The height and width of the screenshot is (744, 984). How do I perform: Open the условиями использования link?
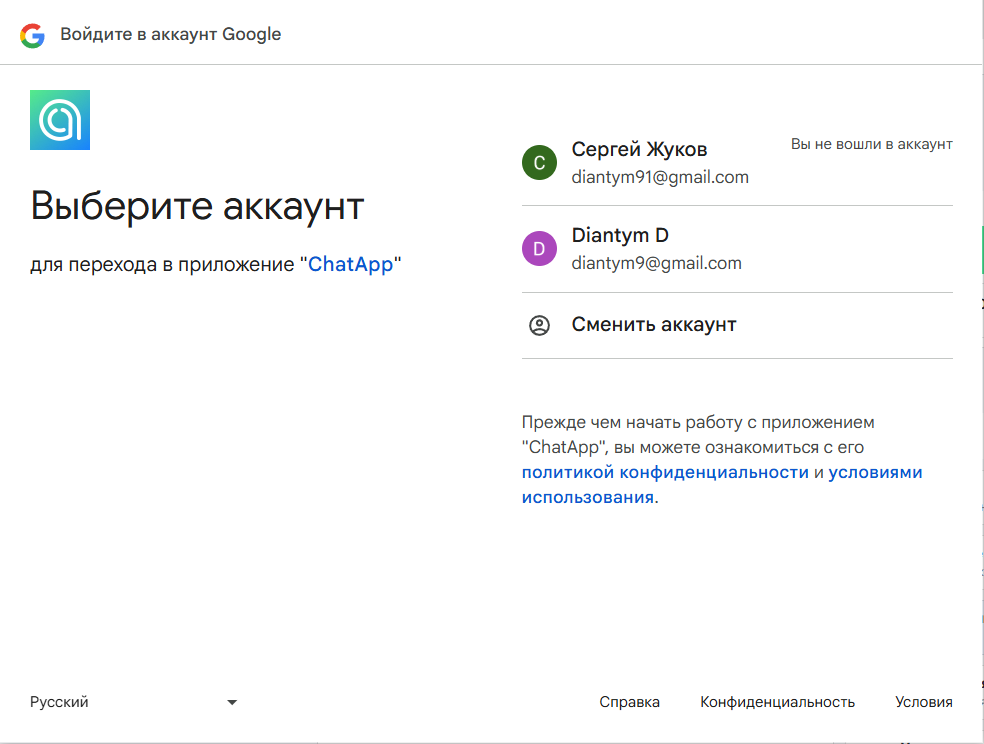(874, 472)
